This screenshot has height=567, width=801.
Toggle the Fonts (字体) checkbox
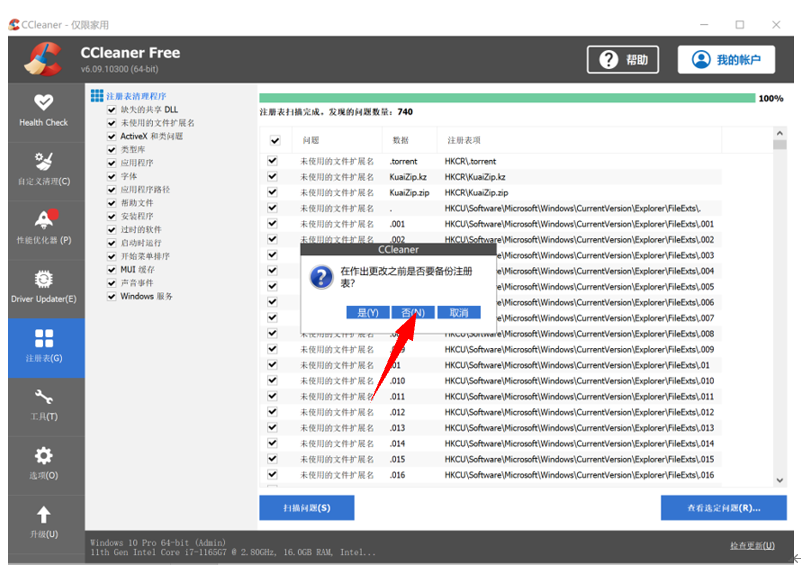pos(111,176)
